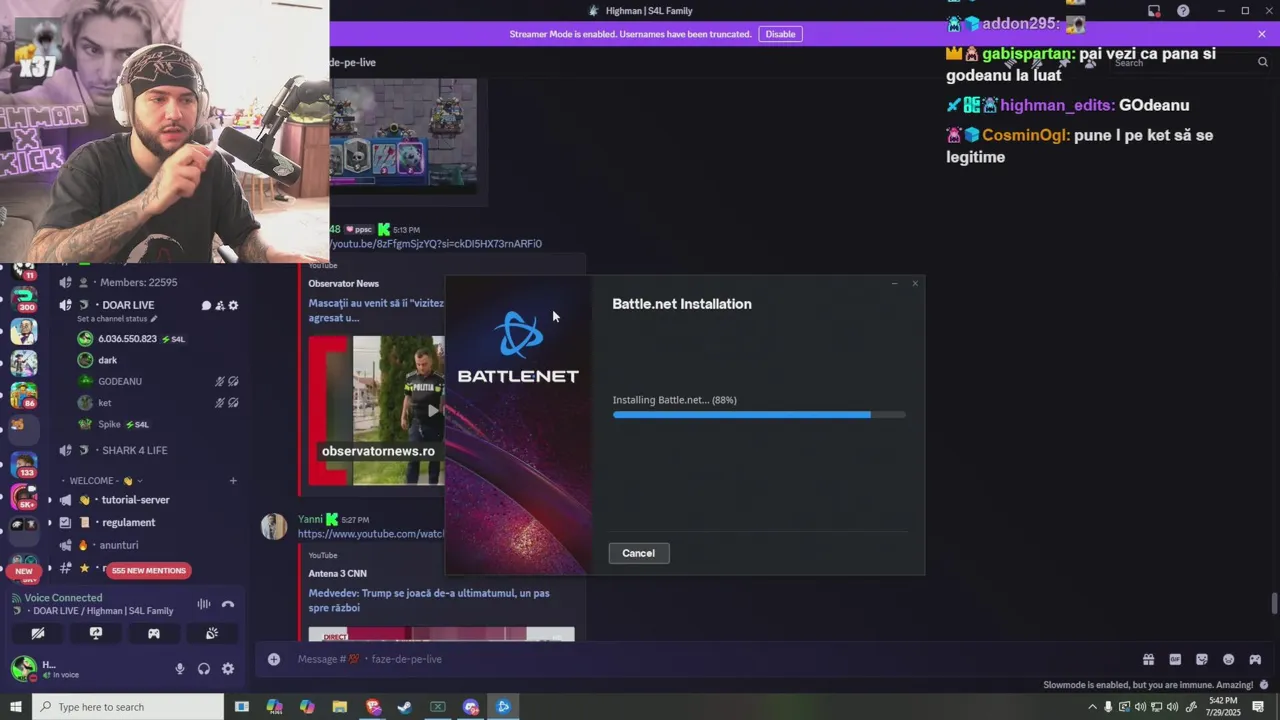1280x720 pixels.
Task: Edit the 'Set a channel status' pencil
Action: pos(154,319)
